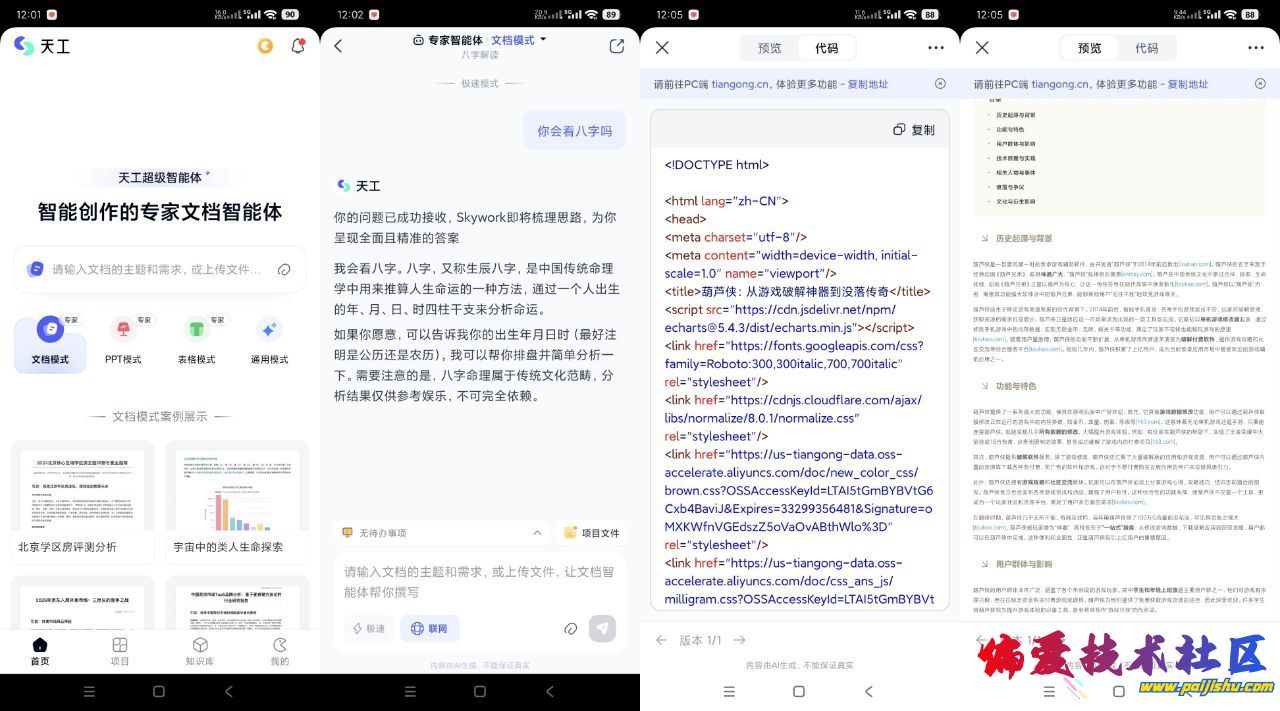Dismiss the PC notice banner in code view

pyautogui.click(x=940, y=84)
